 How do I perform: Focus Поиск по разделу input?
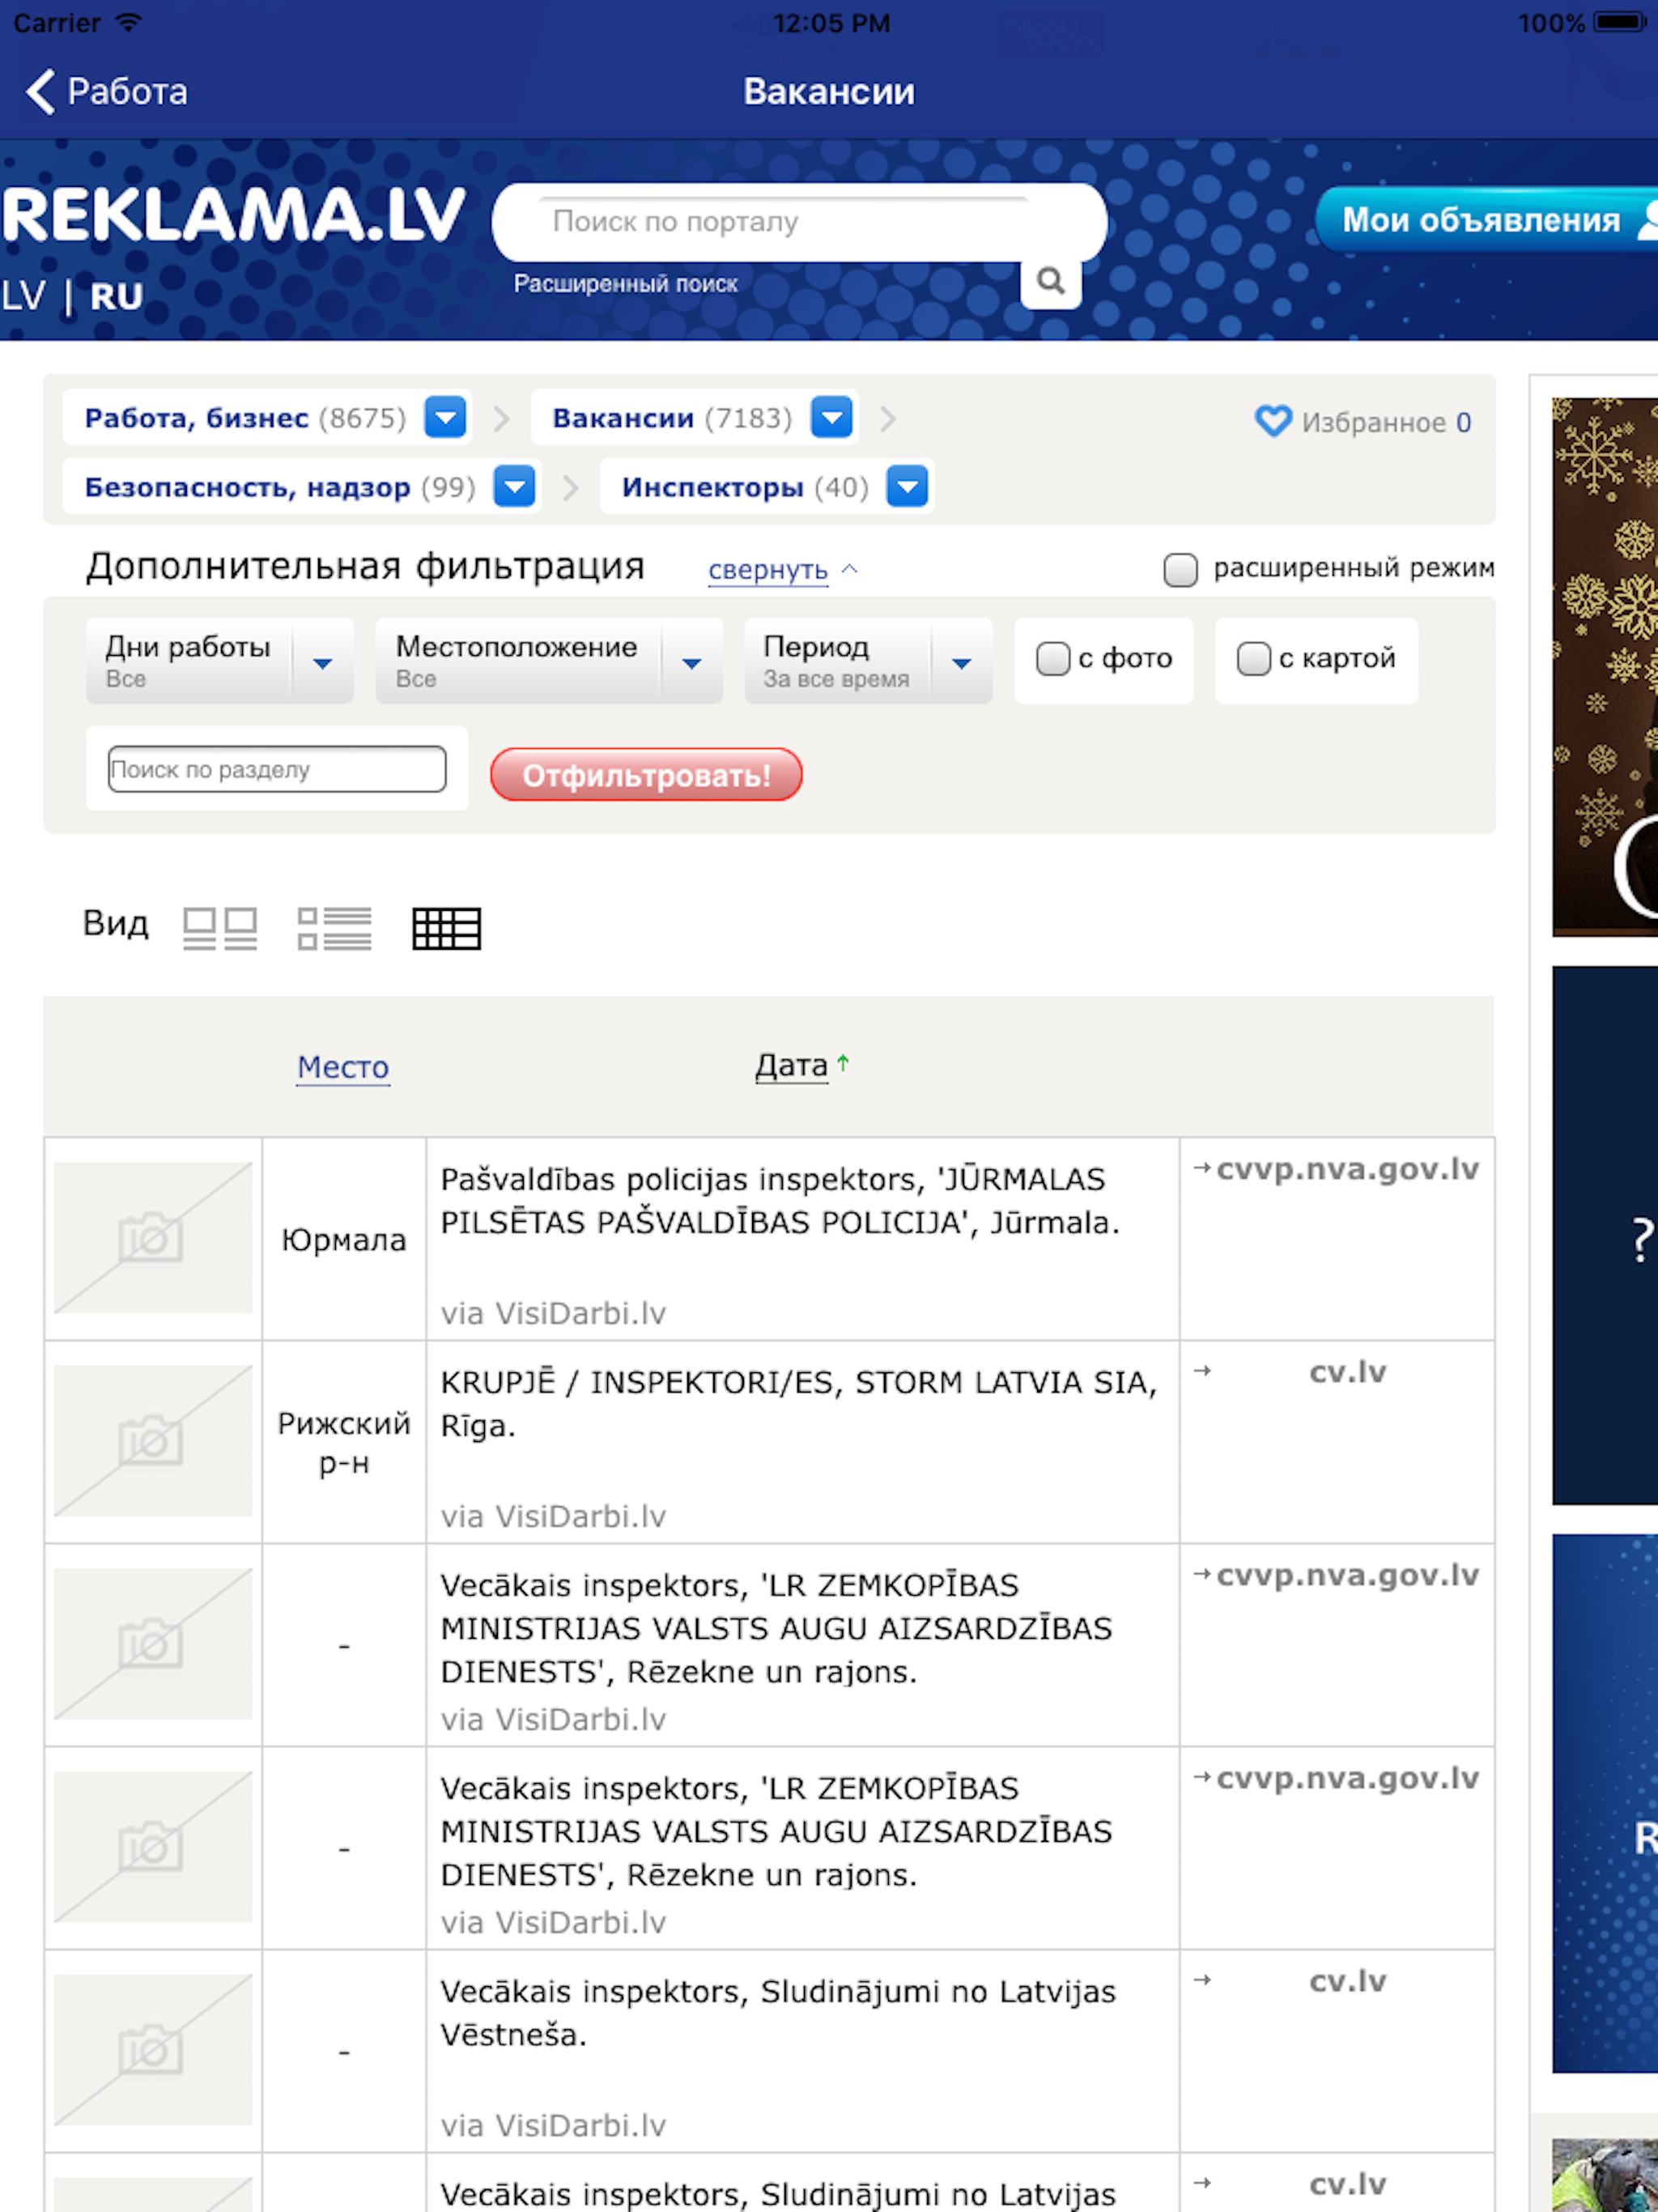pos(277,769)
